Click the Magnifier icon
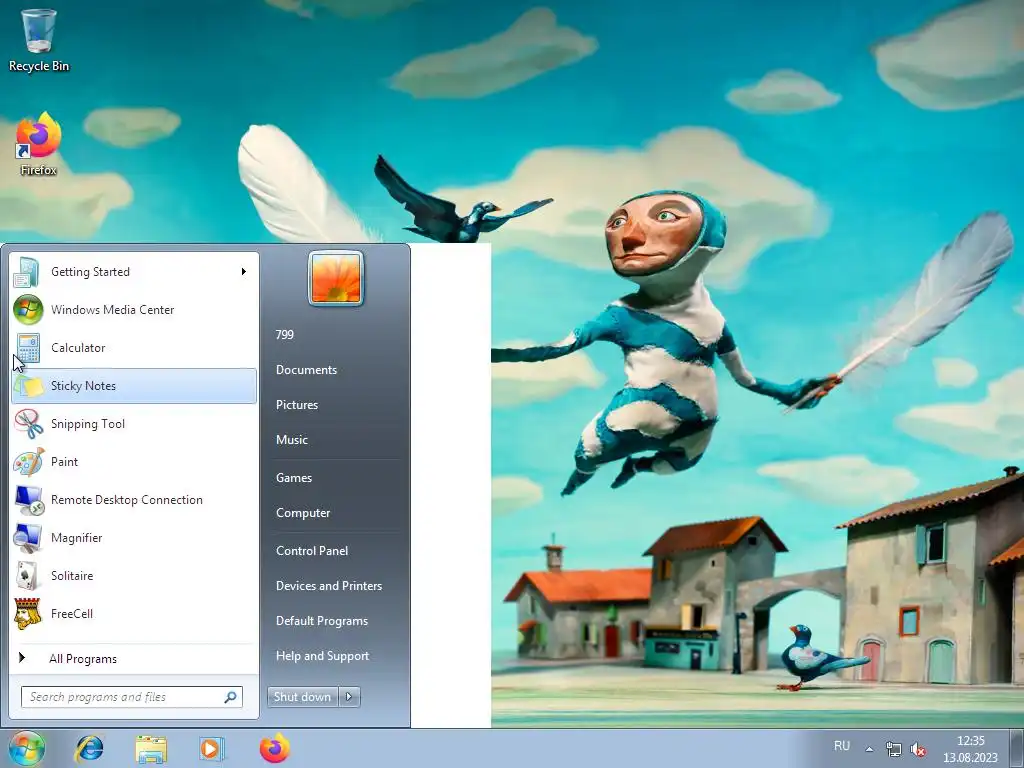 coord(28,537)
